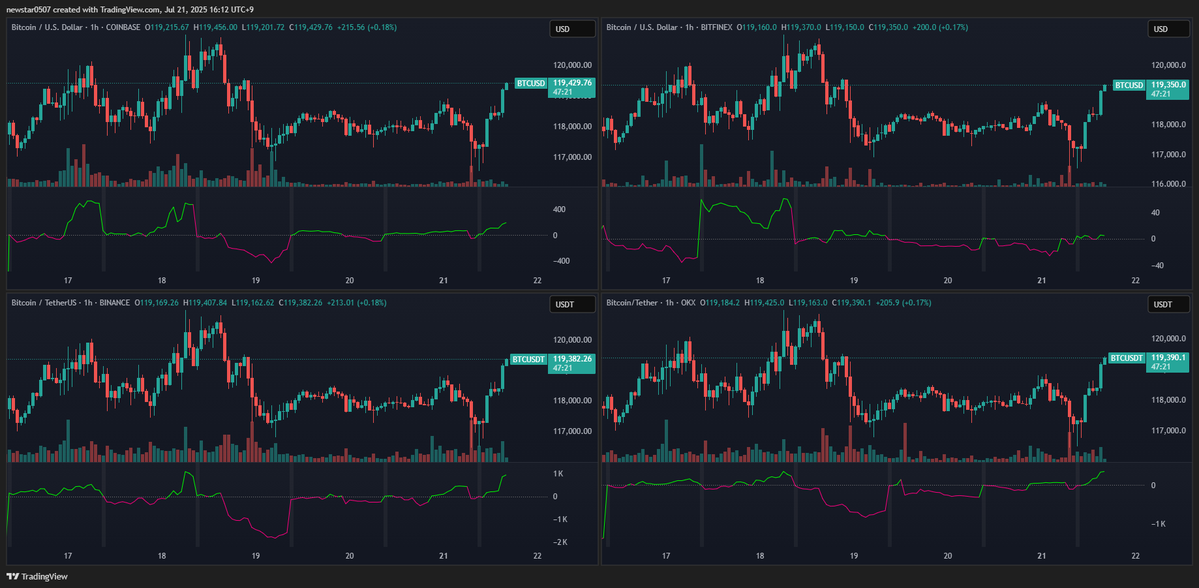Click the BTCUSD symbol tag on the BITFINEX chart
The width and height of the screenshot is (1199, 588).
click(x=1128, y=85)
